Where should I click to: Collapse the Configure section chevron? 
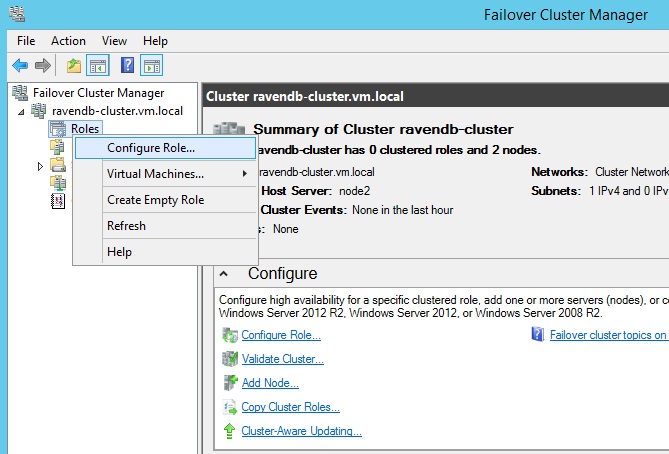(224, 274)
